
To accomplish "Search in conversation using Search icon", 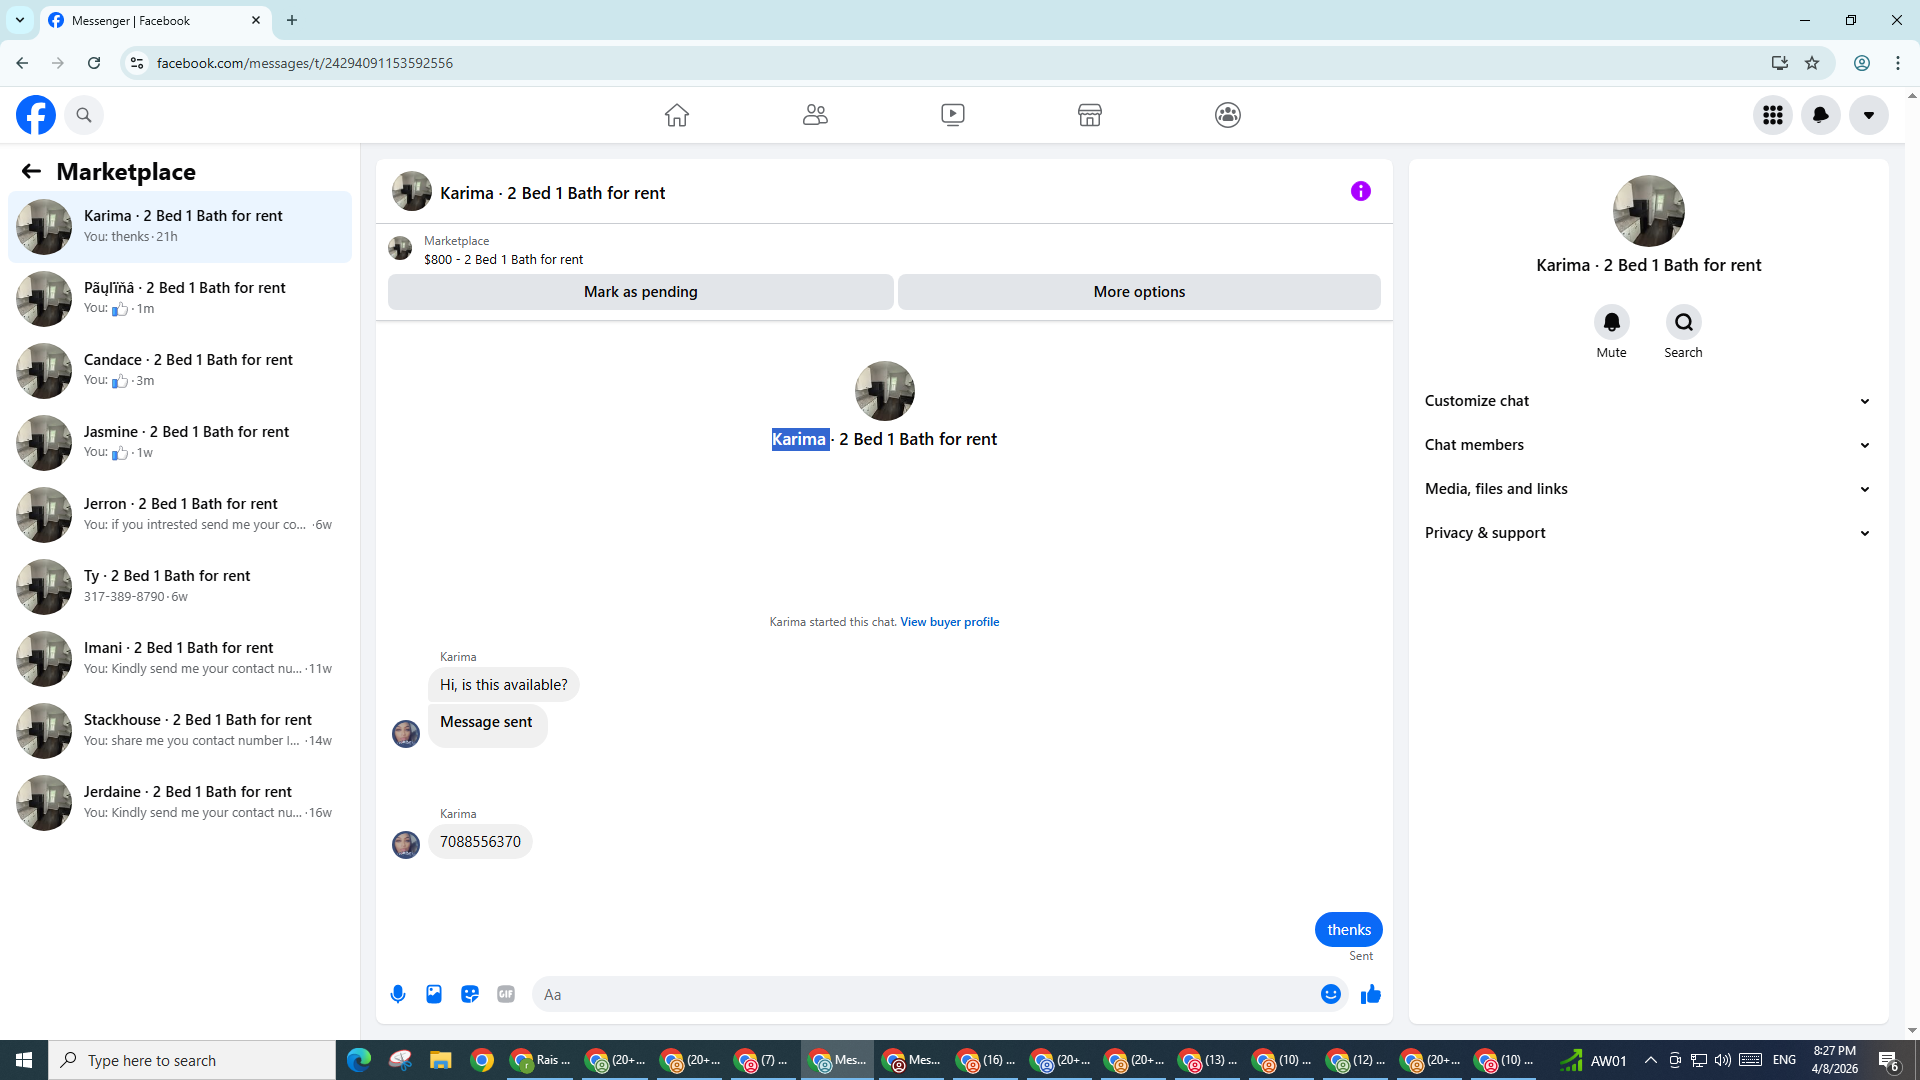I will (x=1683, y=322).
